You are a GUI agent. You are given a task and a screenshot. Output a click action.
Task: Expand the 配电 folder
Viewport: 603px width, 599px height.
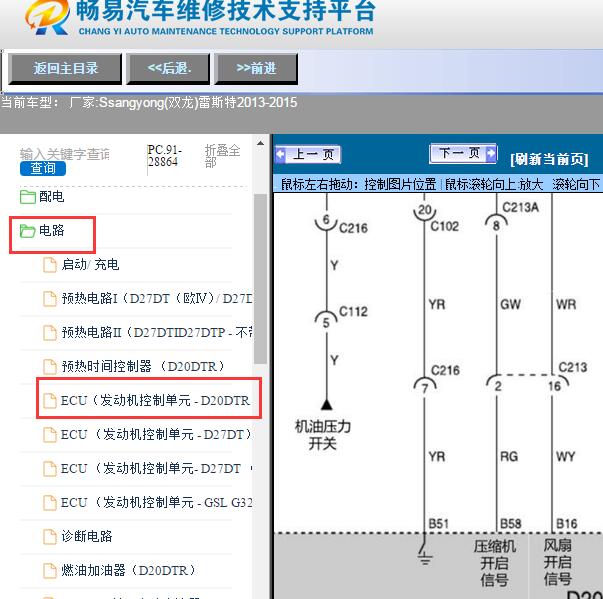[x=52, y=196]
